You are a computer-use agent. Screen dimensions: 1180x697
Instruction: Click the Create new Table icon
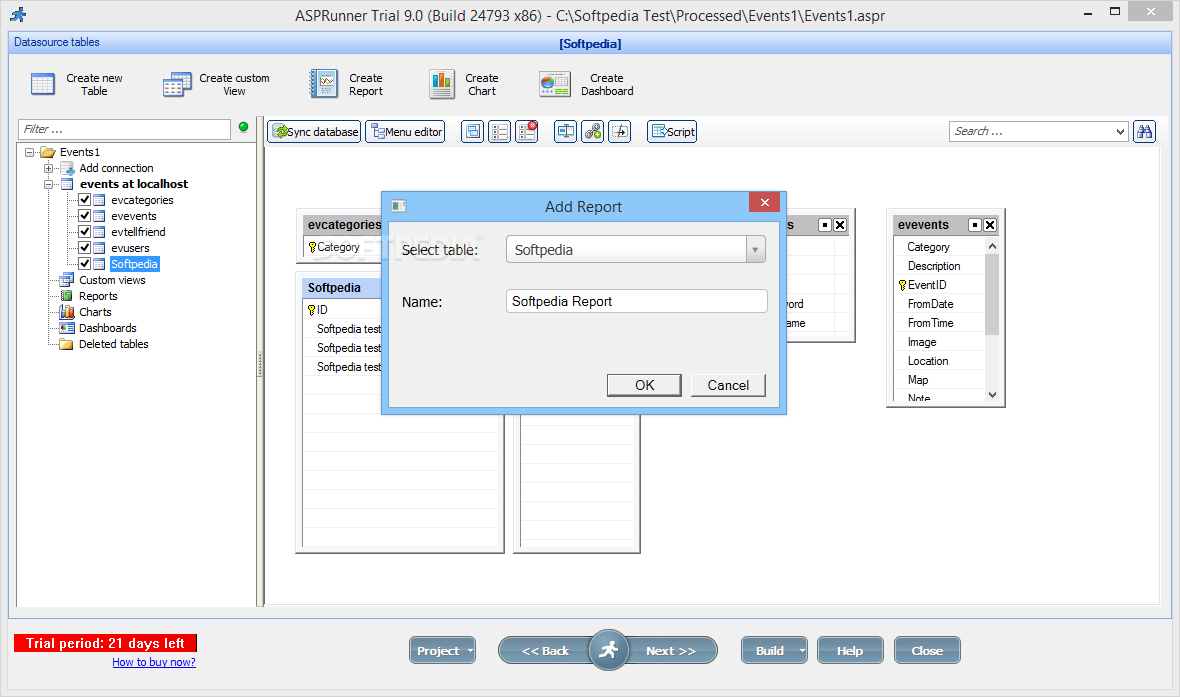(43, 84)
